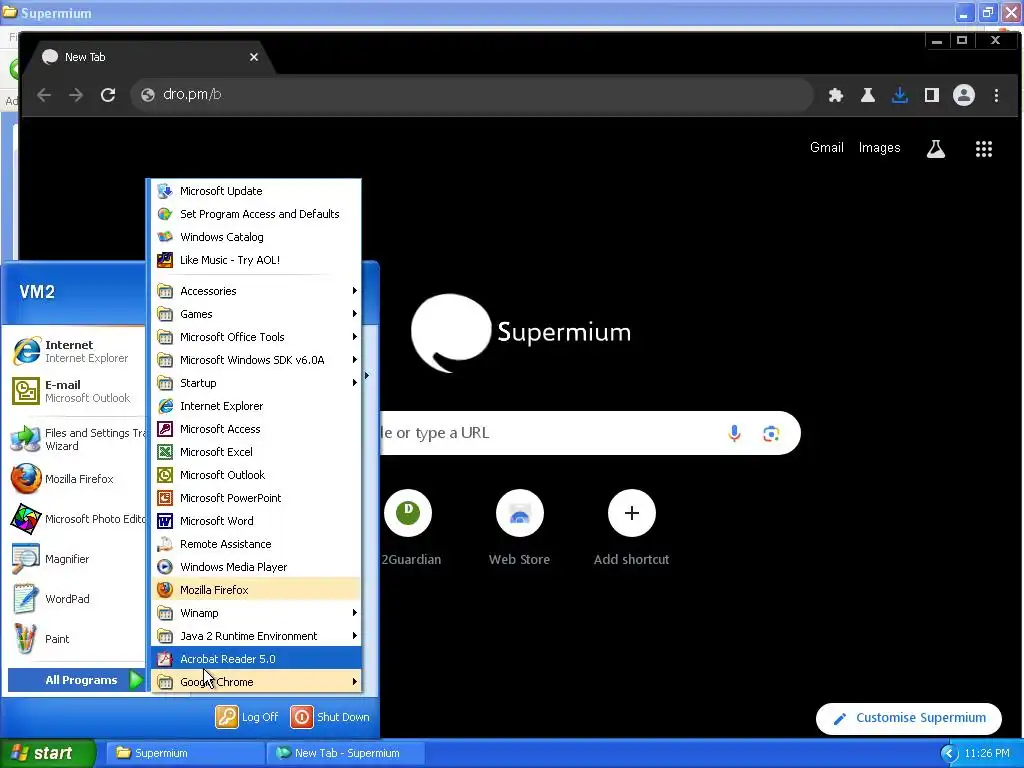Close the New Tab browser tab

click(x=253, y=57)
